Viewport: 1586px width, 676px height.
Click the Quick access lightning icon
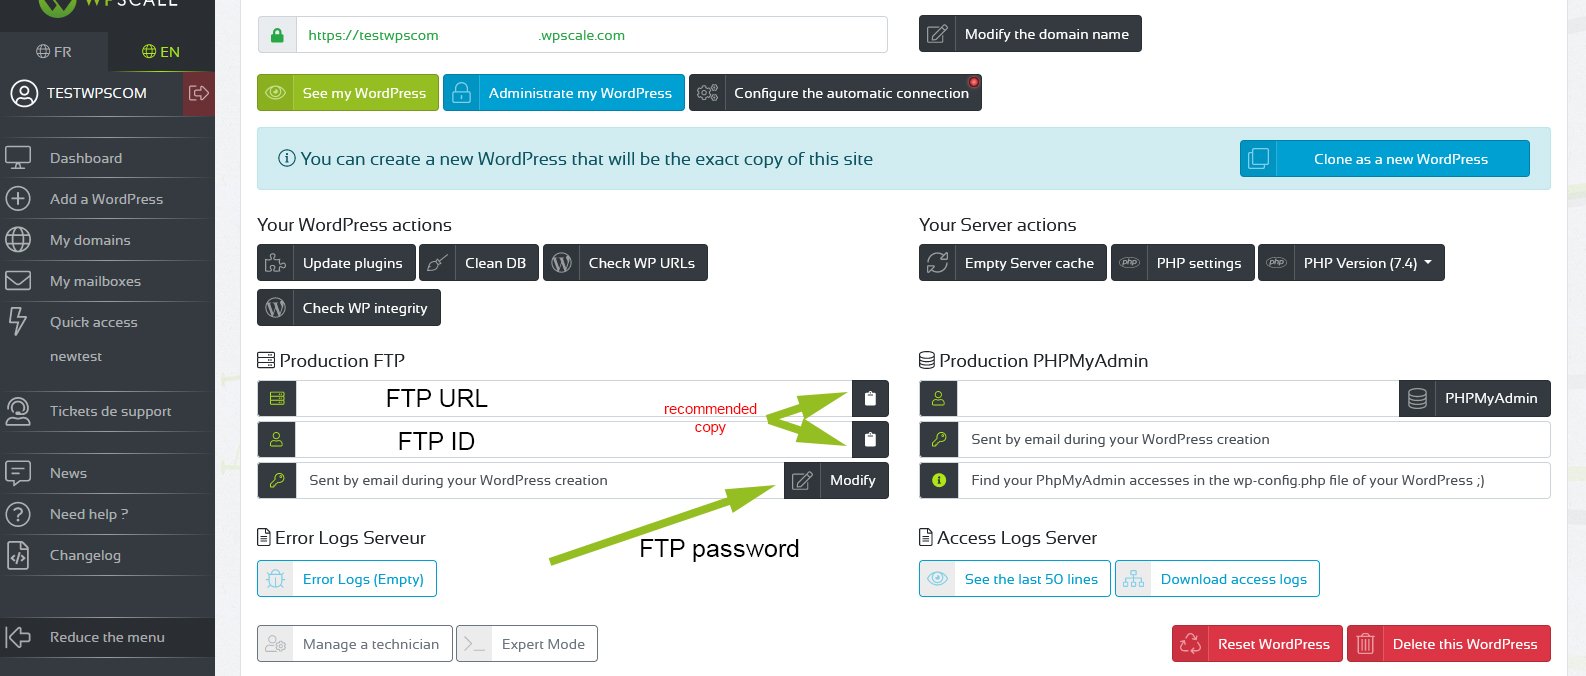click(18, 321)
